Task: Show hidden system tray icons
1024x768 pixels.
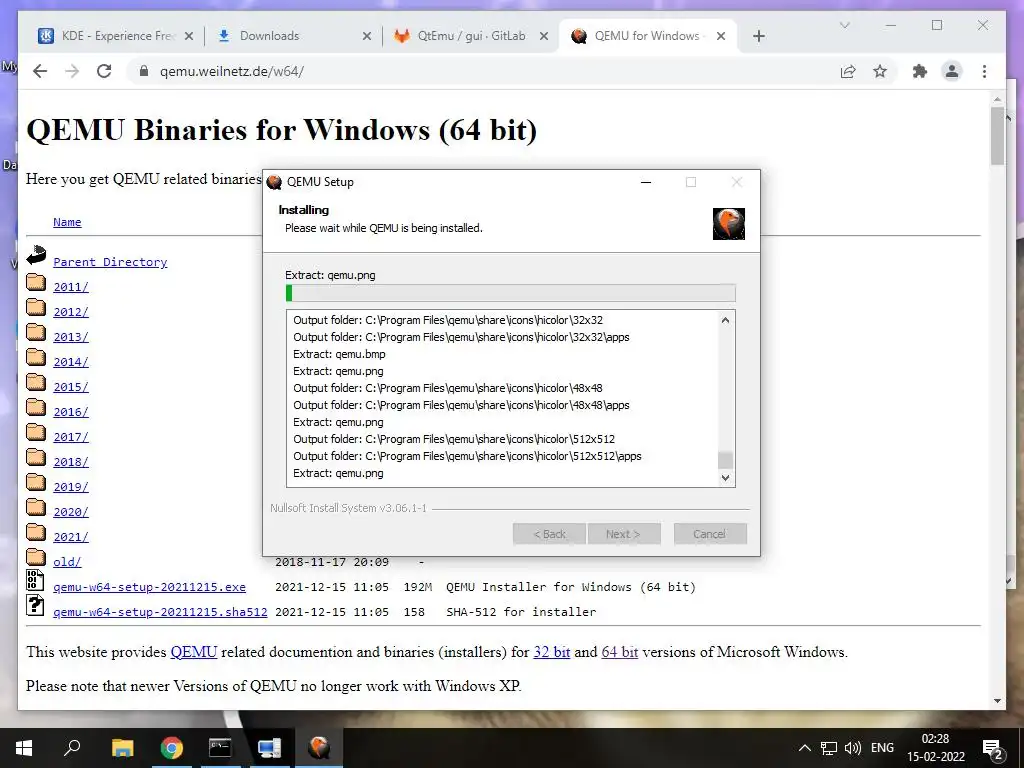Action: point(805,748)
